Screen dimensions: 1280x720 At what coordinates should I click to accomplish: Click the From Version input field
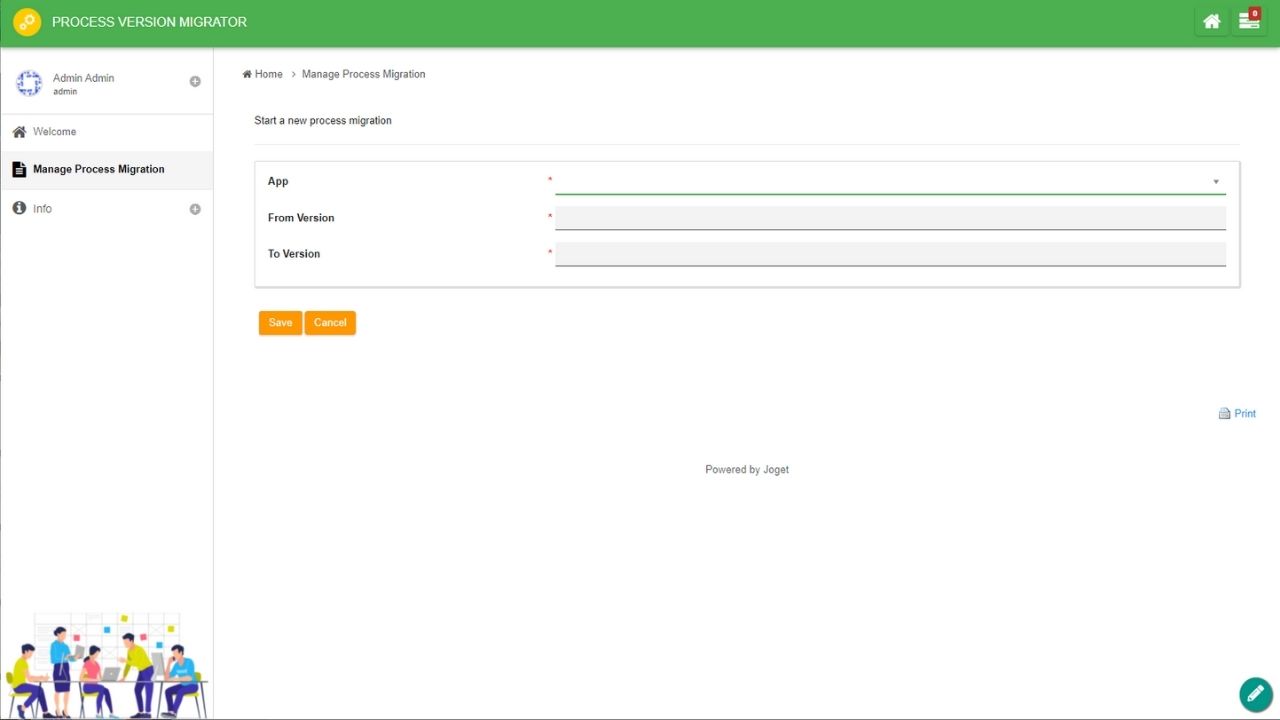tap(889, 218)
